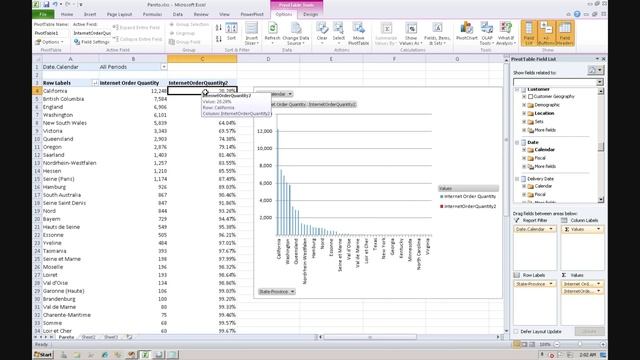Click the PivotTable Name input field
Viewport: 640px width, 360px height.
pyautogui.click(x=51, y=33)
